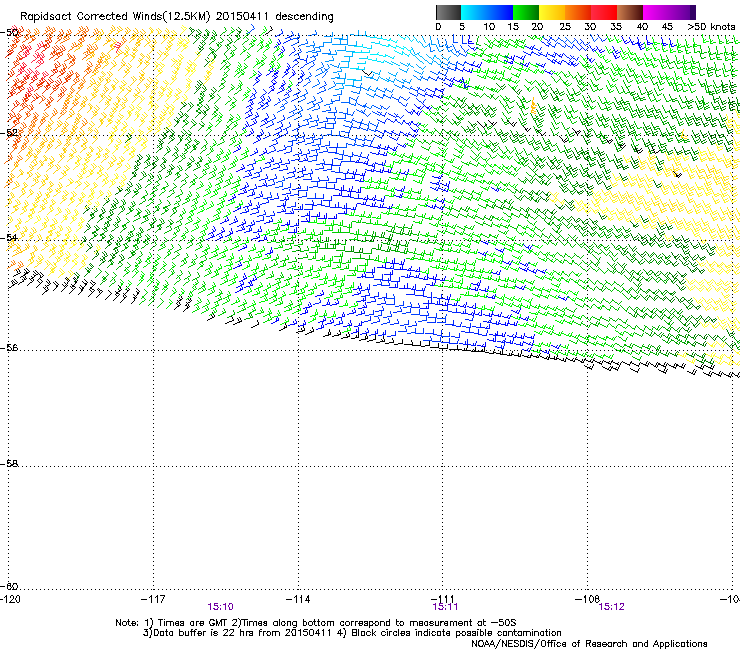
Task: Click the note 'Times are GMT'
Action: click(193, 623)
